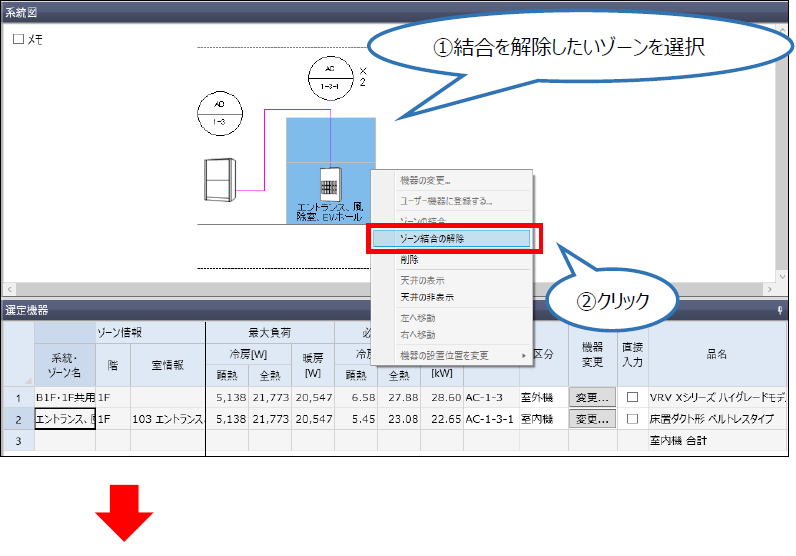796x556 pixels.
Task: Select 天井の表示 menu item
Action: (x=422, y=280)
